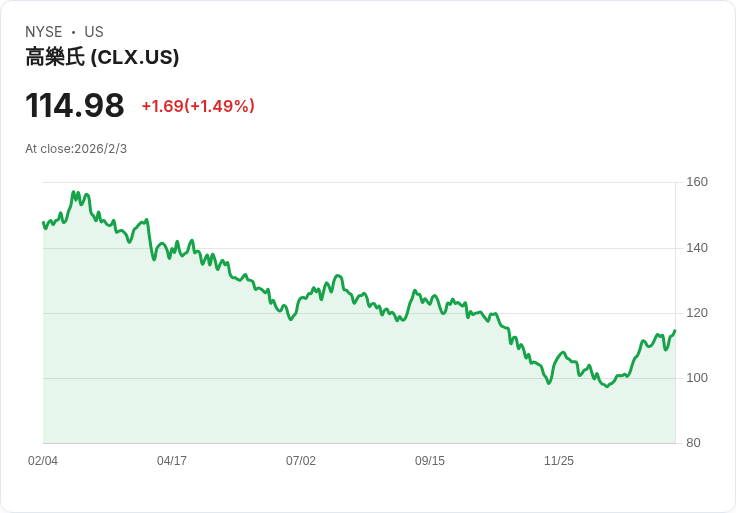Click the 160 y-axis label
This screenshot has width=736, height=513.
tap(697, 182)
